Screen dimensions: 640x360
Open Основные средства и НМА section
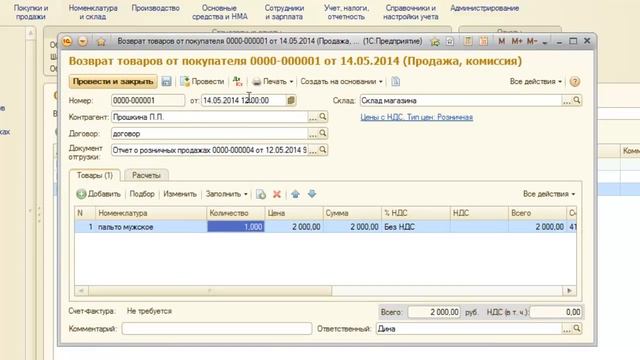coord(220,12)
